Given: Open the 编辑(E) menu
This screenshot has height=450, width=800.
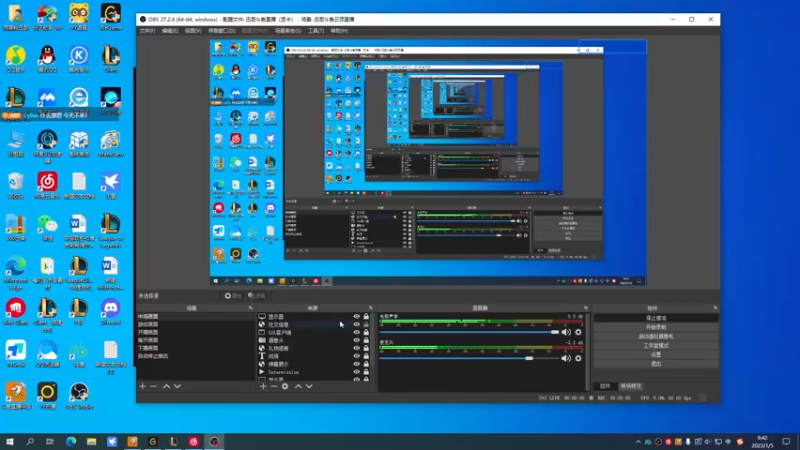Looking at the screenshot, I should 170,31.
